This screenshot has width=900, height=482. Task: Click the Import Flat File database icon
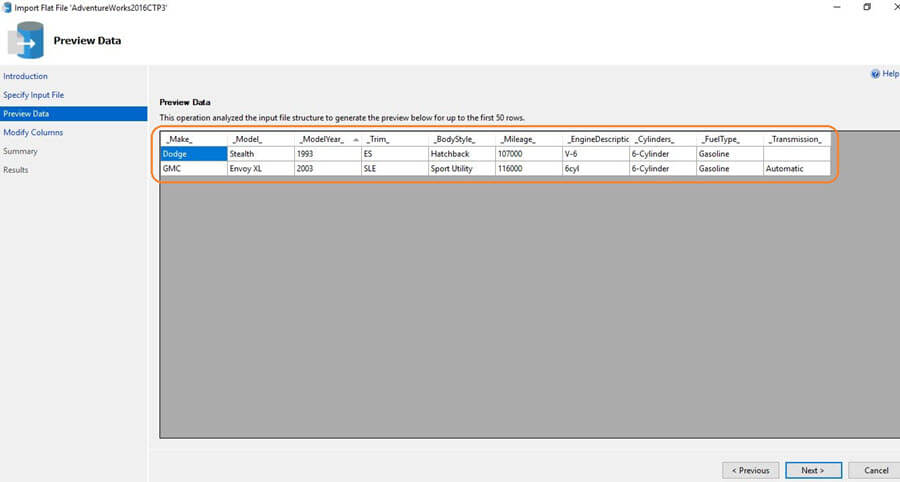pyautogui.click(x=26, y=40)
